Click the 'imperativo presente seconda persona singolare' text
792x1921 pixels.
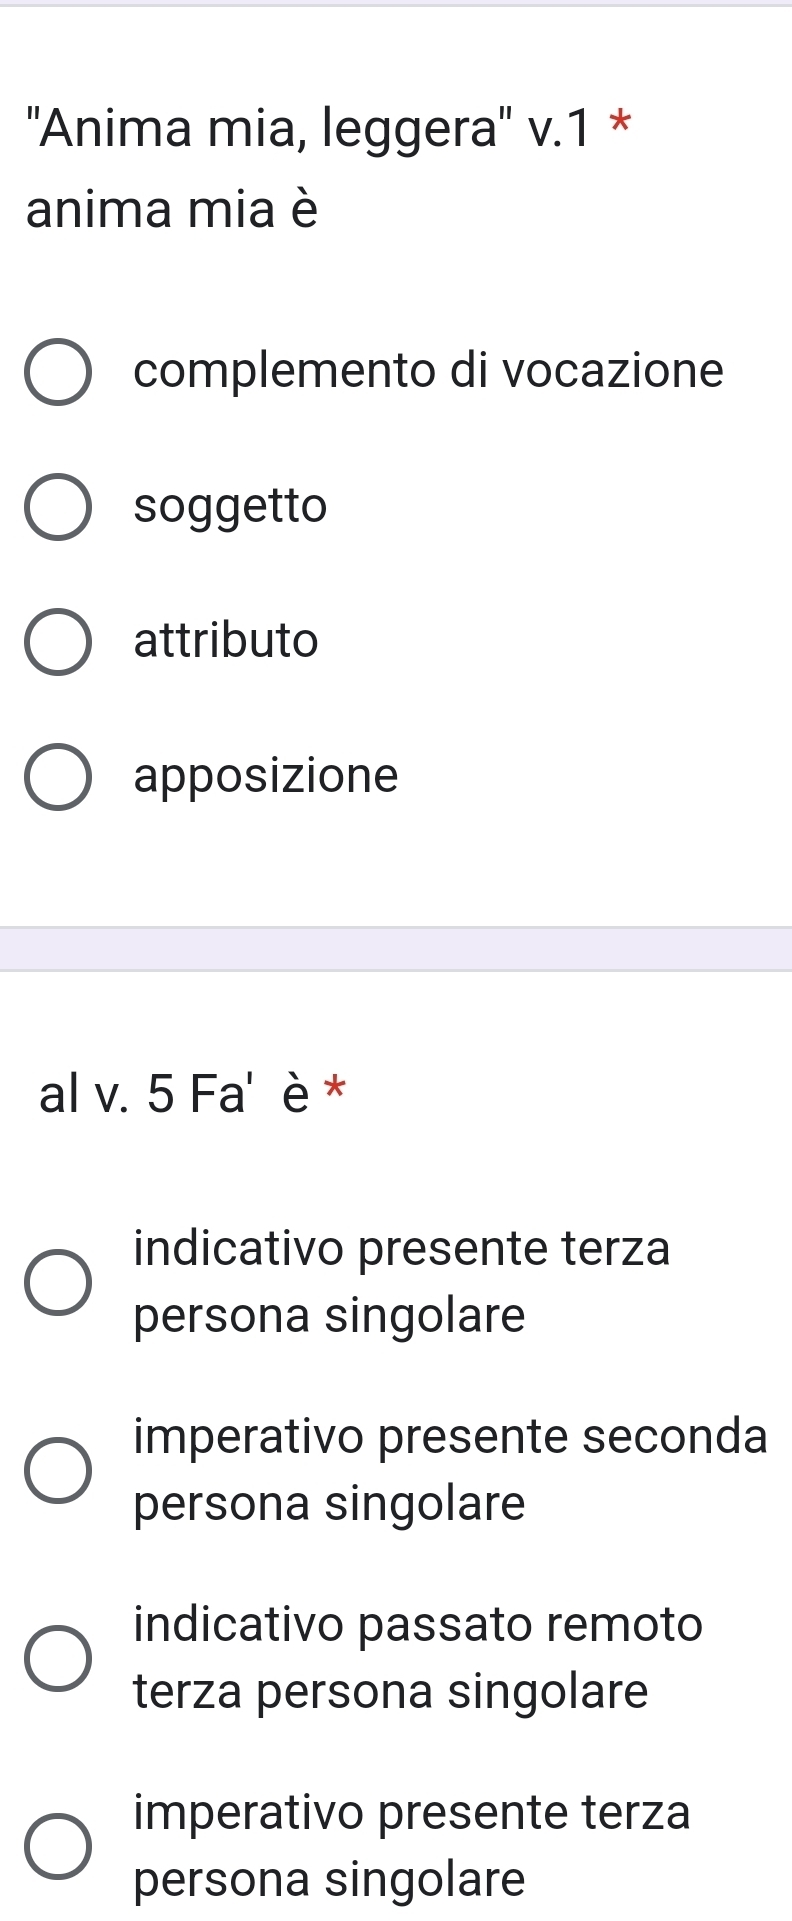(x=450, y=1470)
